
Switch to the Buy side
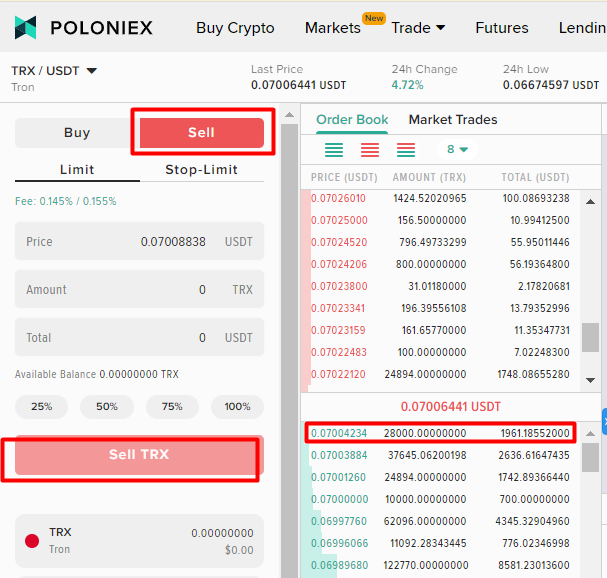77,133
